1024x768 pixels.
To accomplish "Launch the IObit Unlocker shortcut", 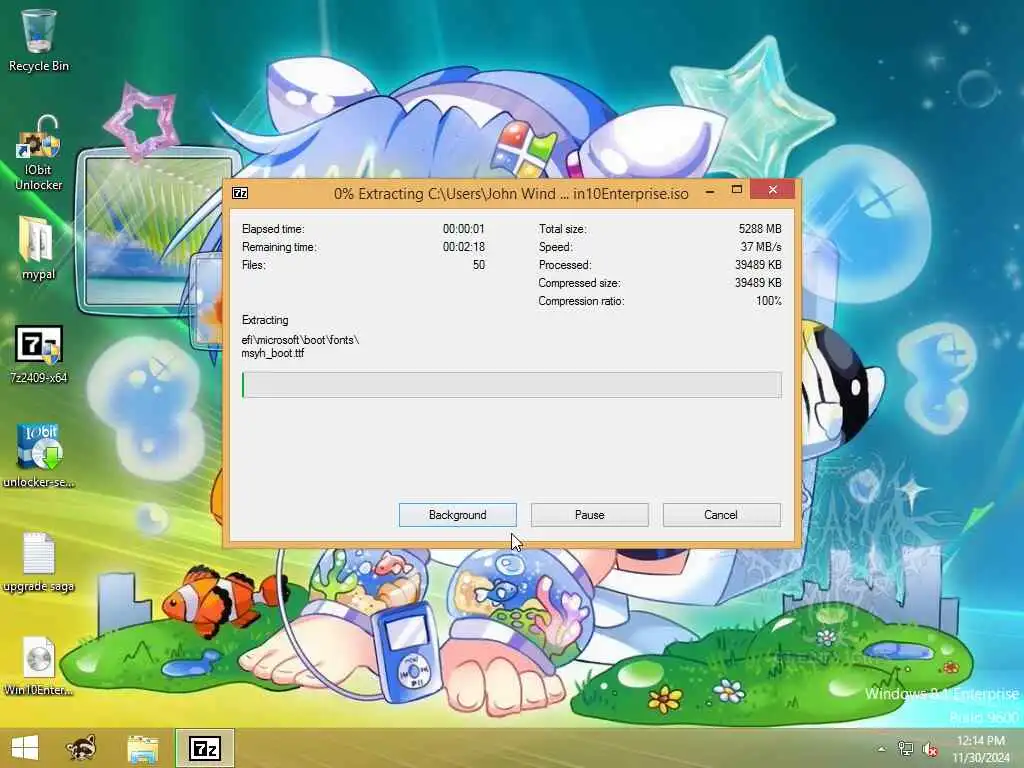I will tap(39, 154).
